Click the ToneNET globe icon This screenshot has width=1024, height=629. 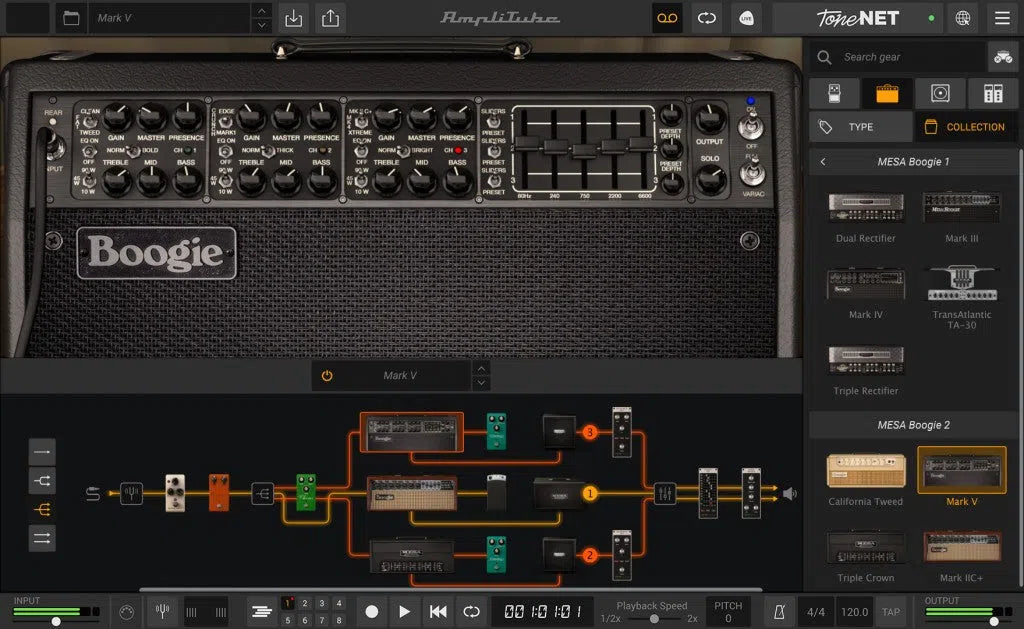(961, 18)
